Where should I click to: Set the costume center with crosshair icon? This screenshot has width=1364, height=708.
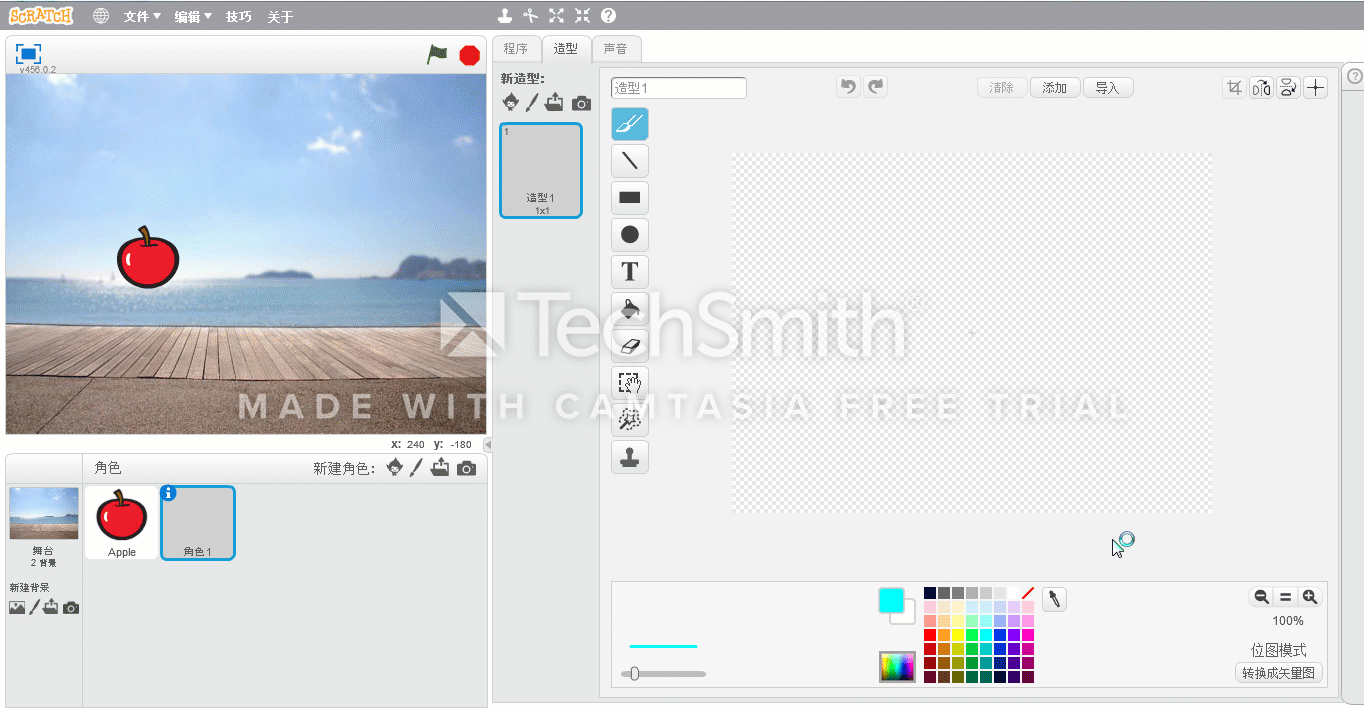[x=1316, y=88]
